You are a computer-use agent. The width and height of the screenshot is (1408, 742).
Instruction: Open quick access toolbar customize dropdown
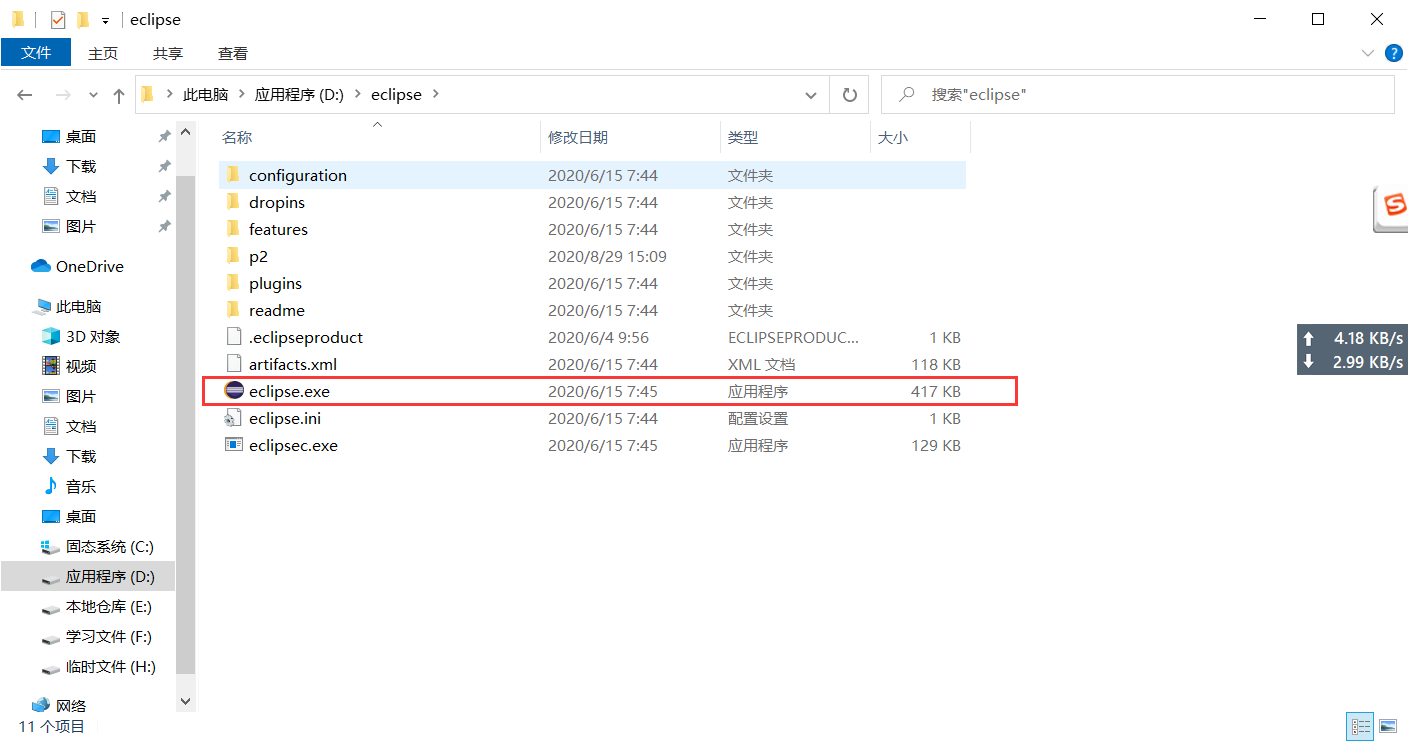click(106, 20)
